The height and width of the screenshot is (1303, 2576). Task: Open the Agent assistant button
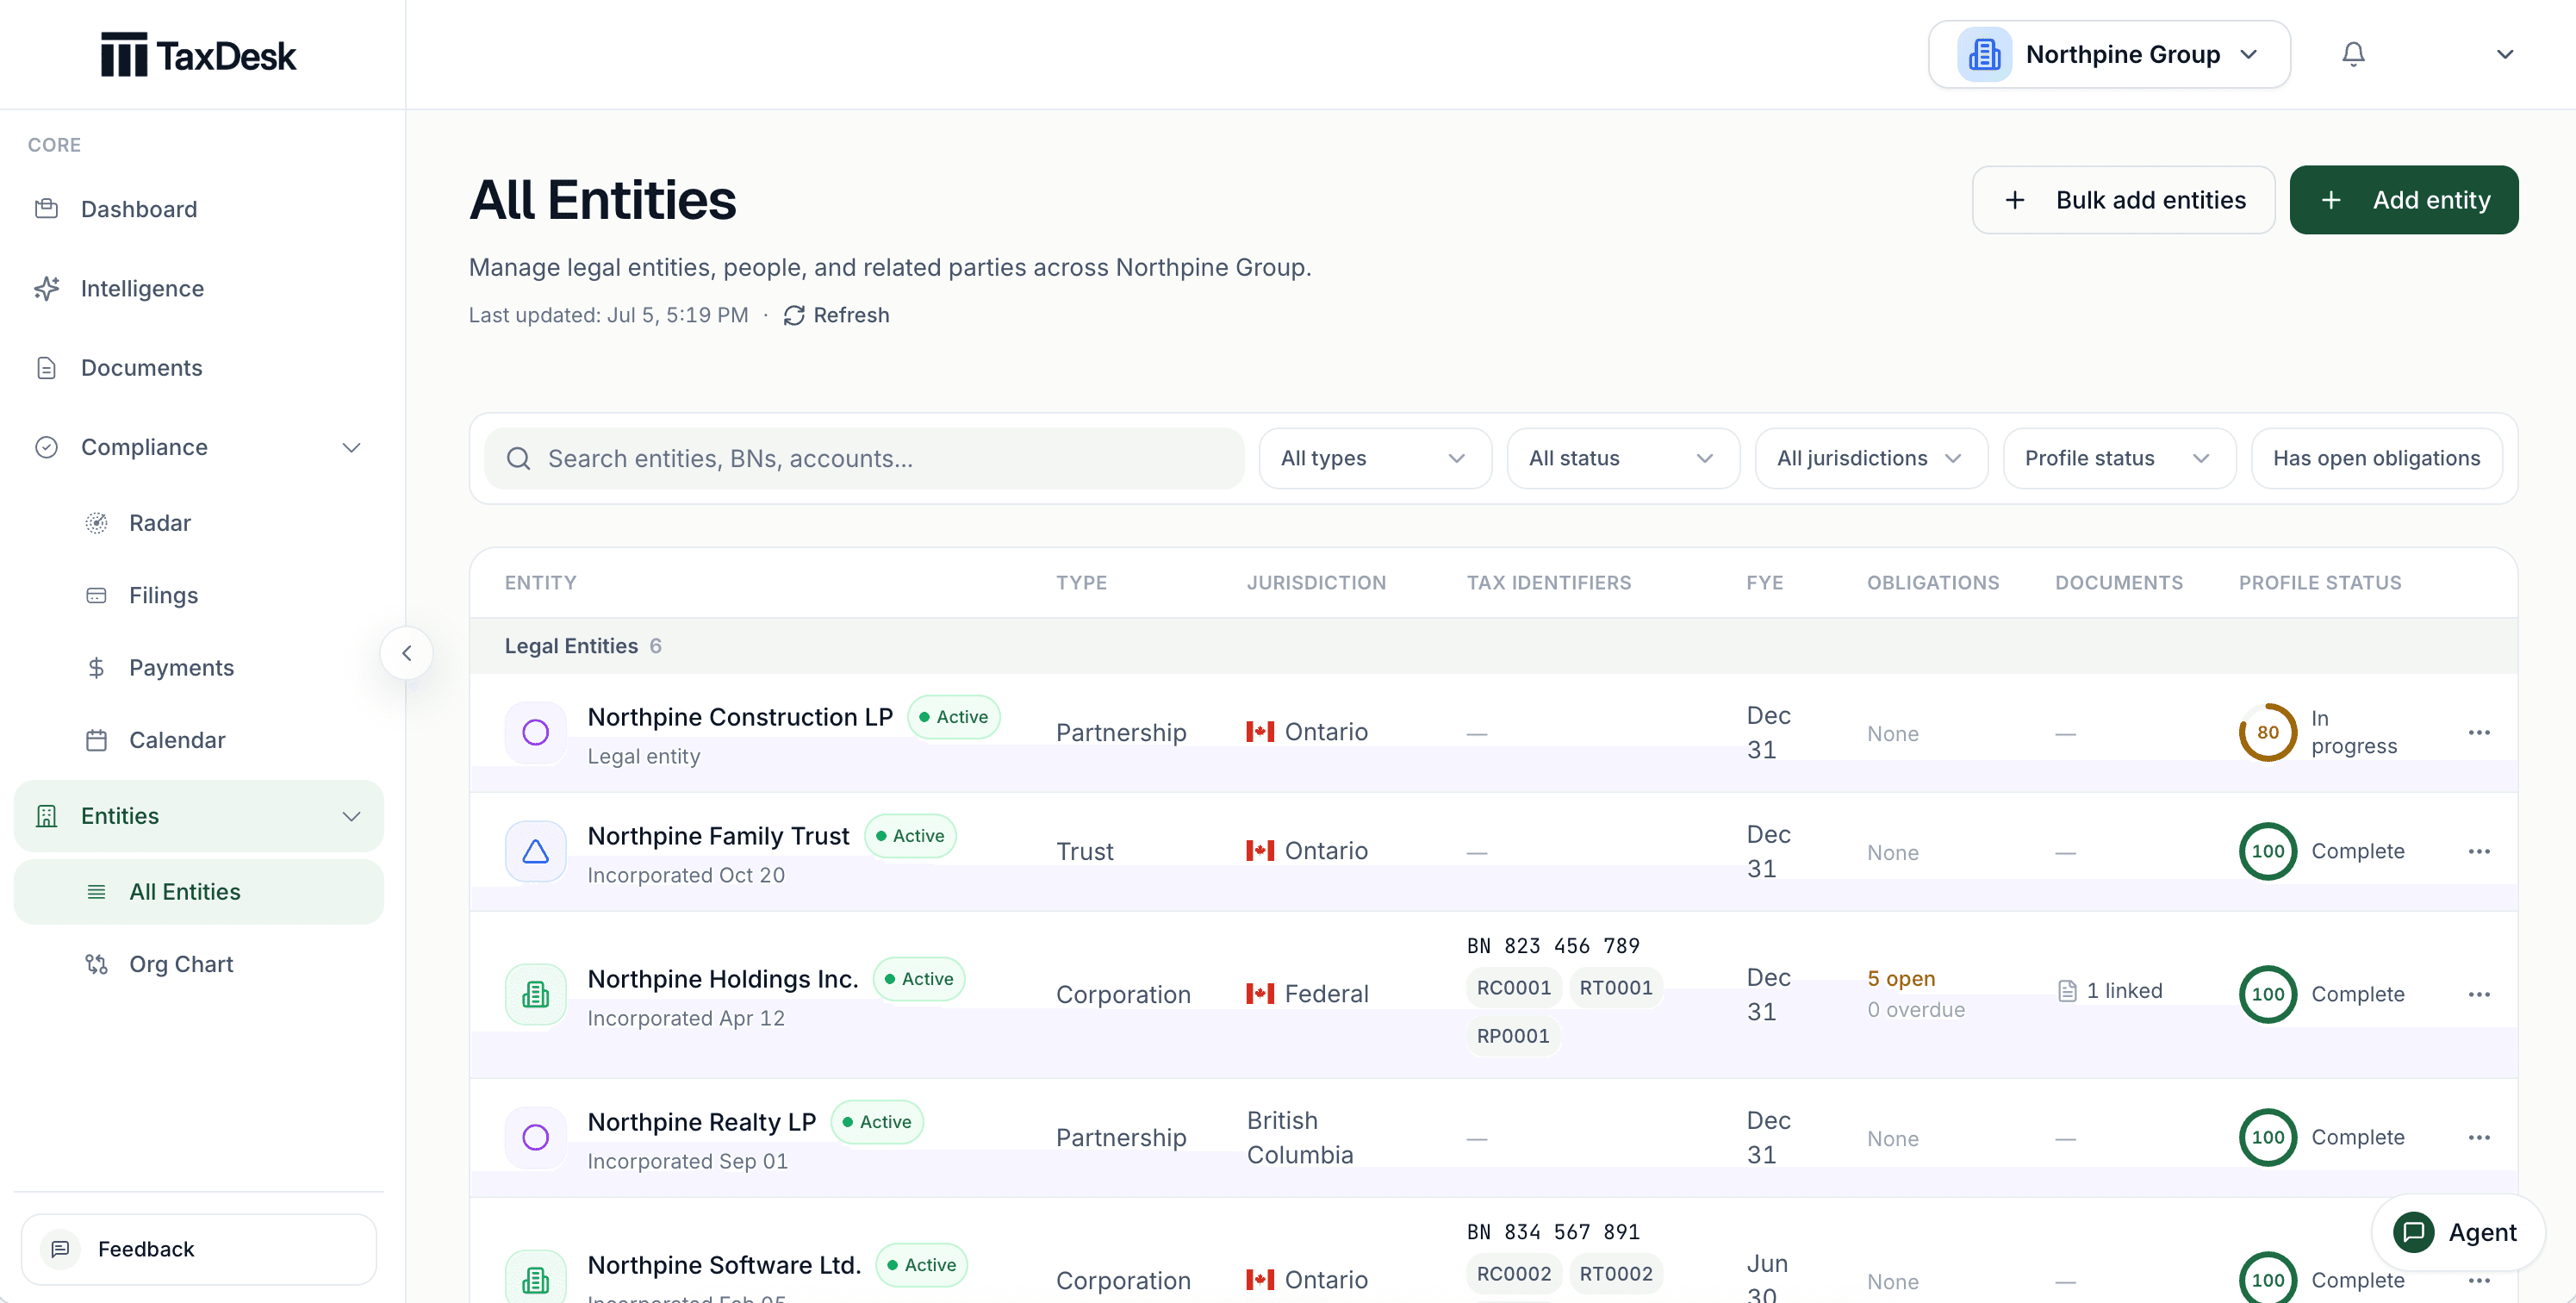(2457, 1232)
